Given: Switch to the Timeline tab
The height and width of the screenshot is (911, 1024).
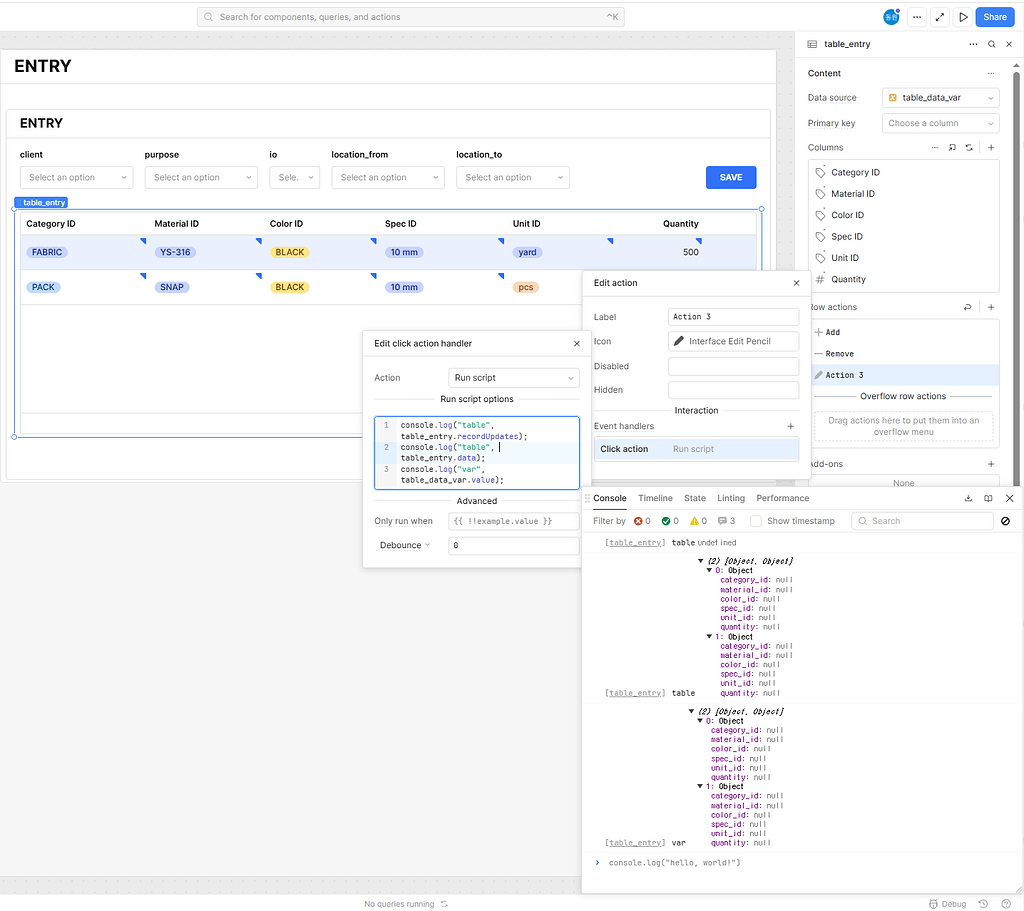Looking at the screenshot, I should pos(655,498).
